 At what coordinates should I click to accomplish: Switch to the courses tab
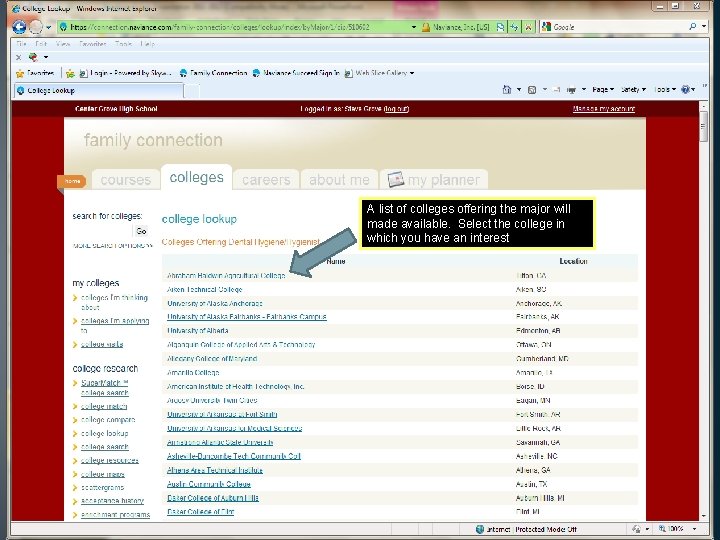[126, 180]
